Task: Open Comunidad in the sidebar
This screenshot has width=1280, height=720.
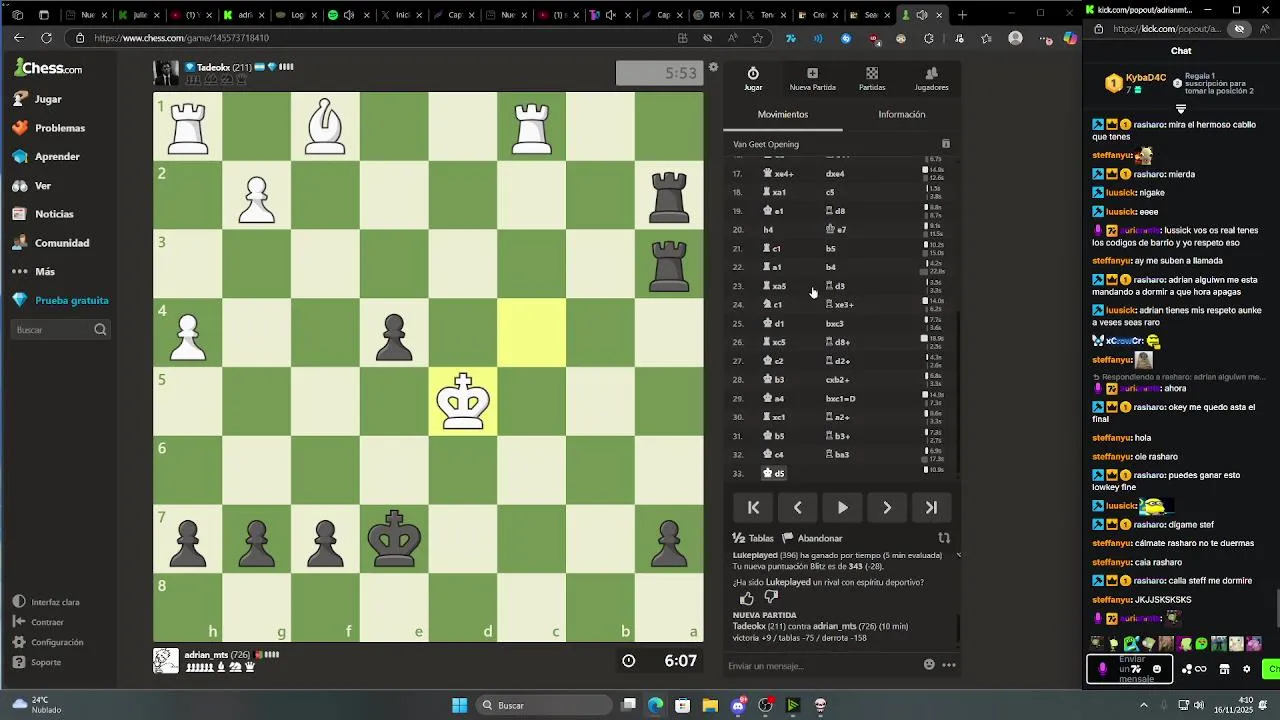Action: [x=52, y=243]
